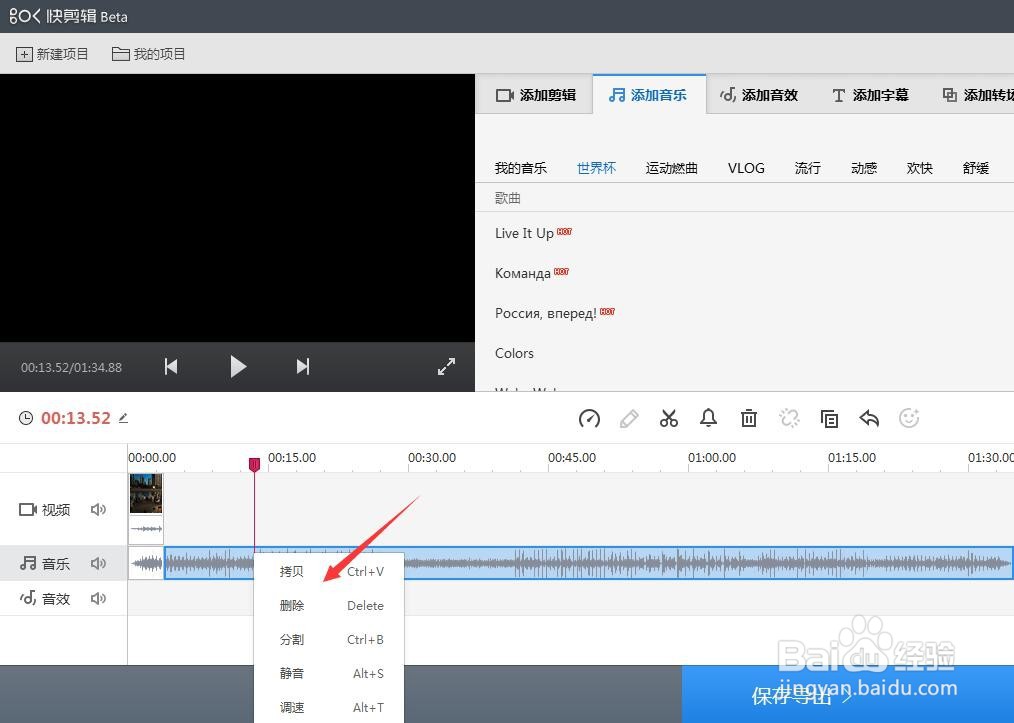Click the trash delete icon
The width and height of the screenshot is (1014, 723).
749,418
